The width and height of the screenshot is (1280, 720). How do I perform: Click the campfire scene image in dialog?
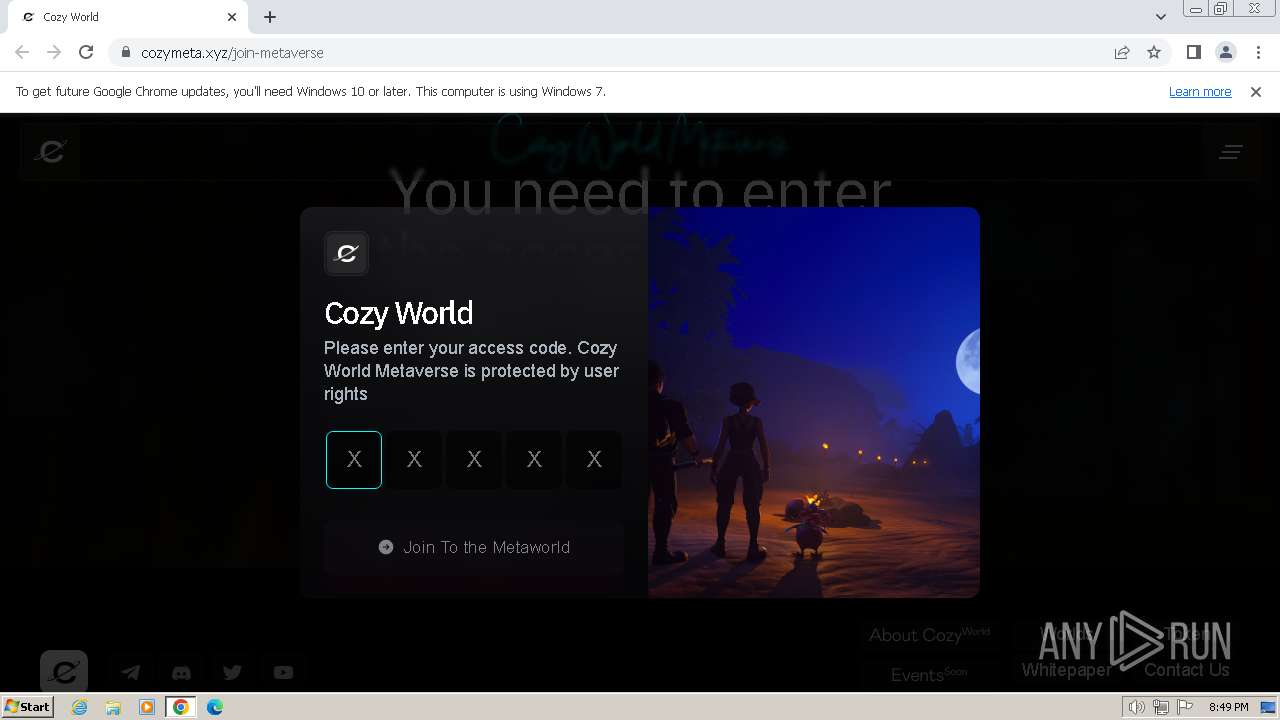tap(814, 402)
